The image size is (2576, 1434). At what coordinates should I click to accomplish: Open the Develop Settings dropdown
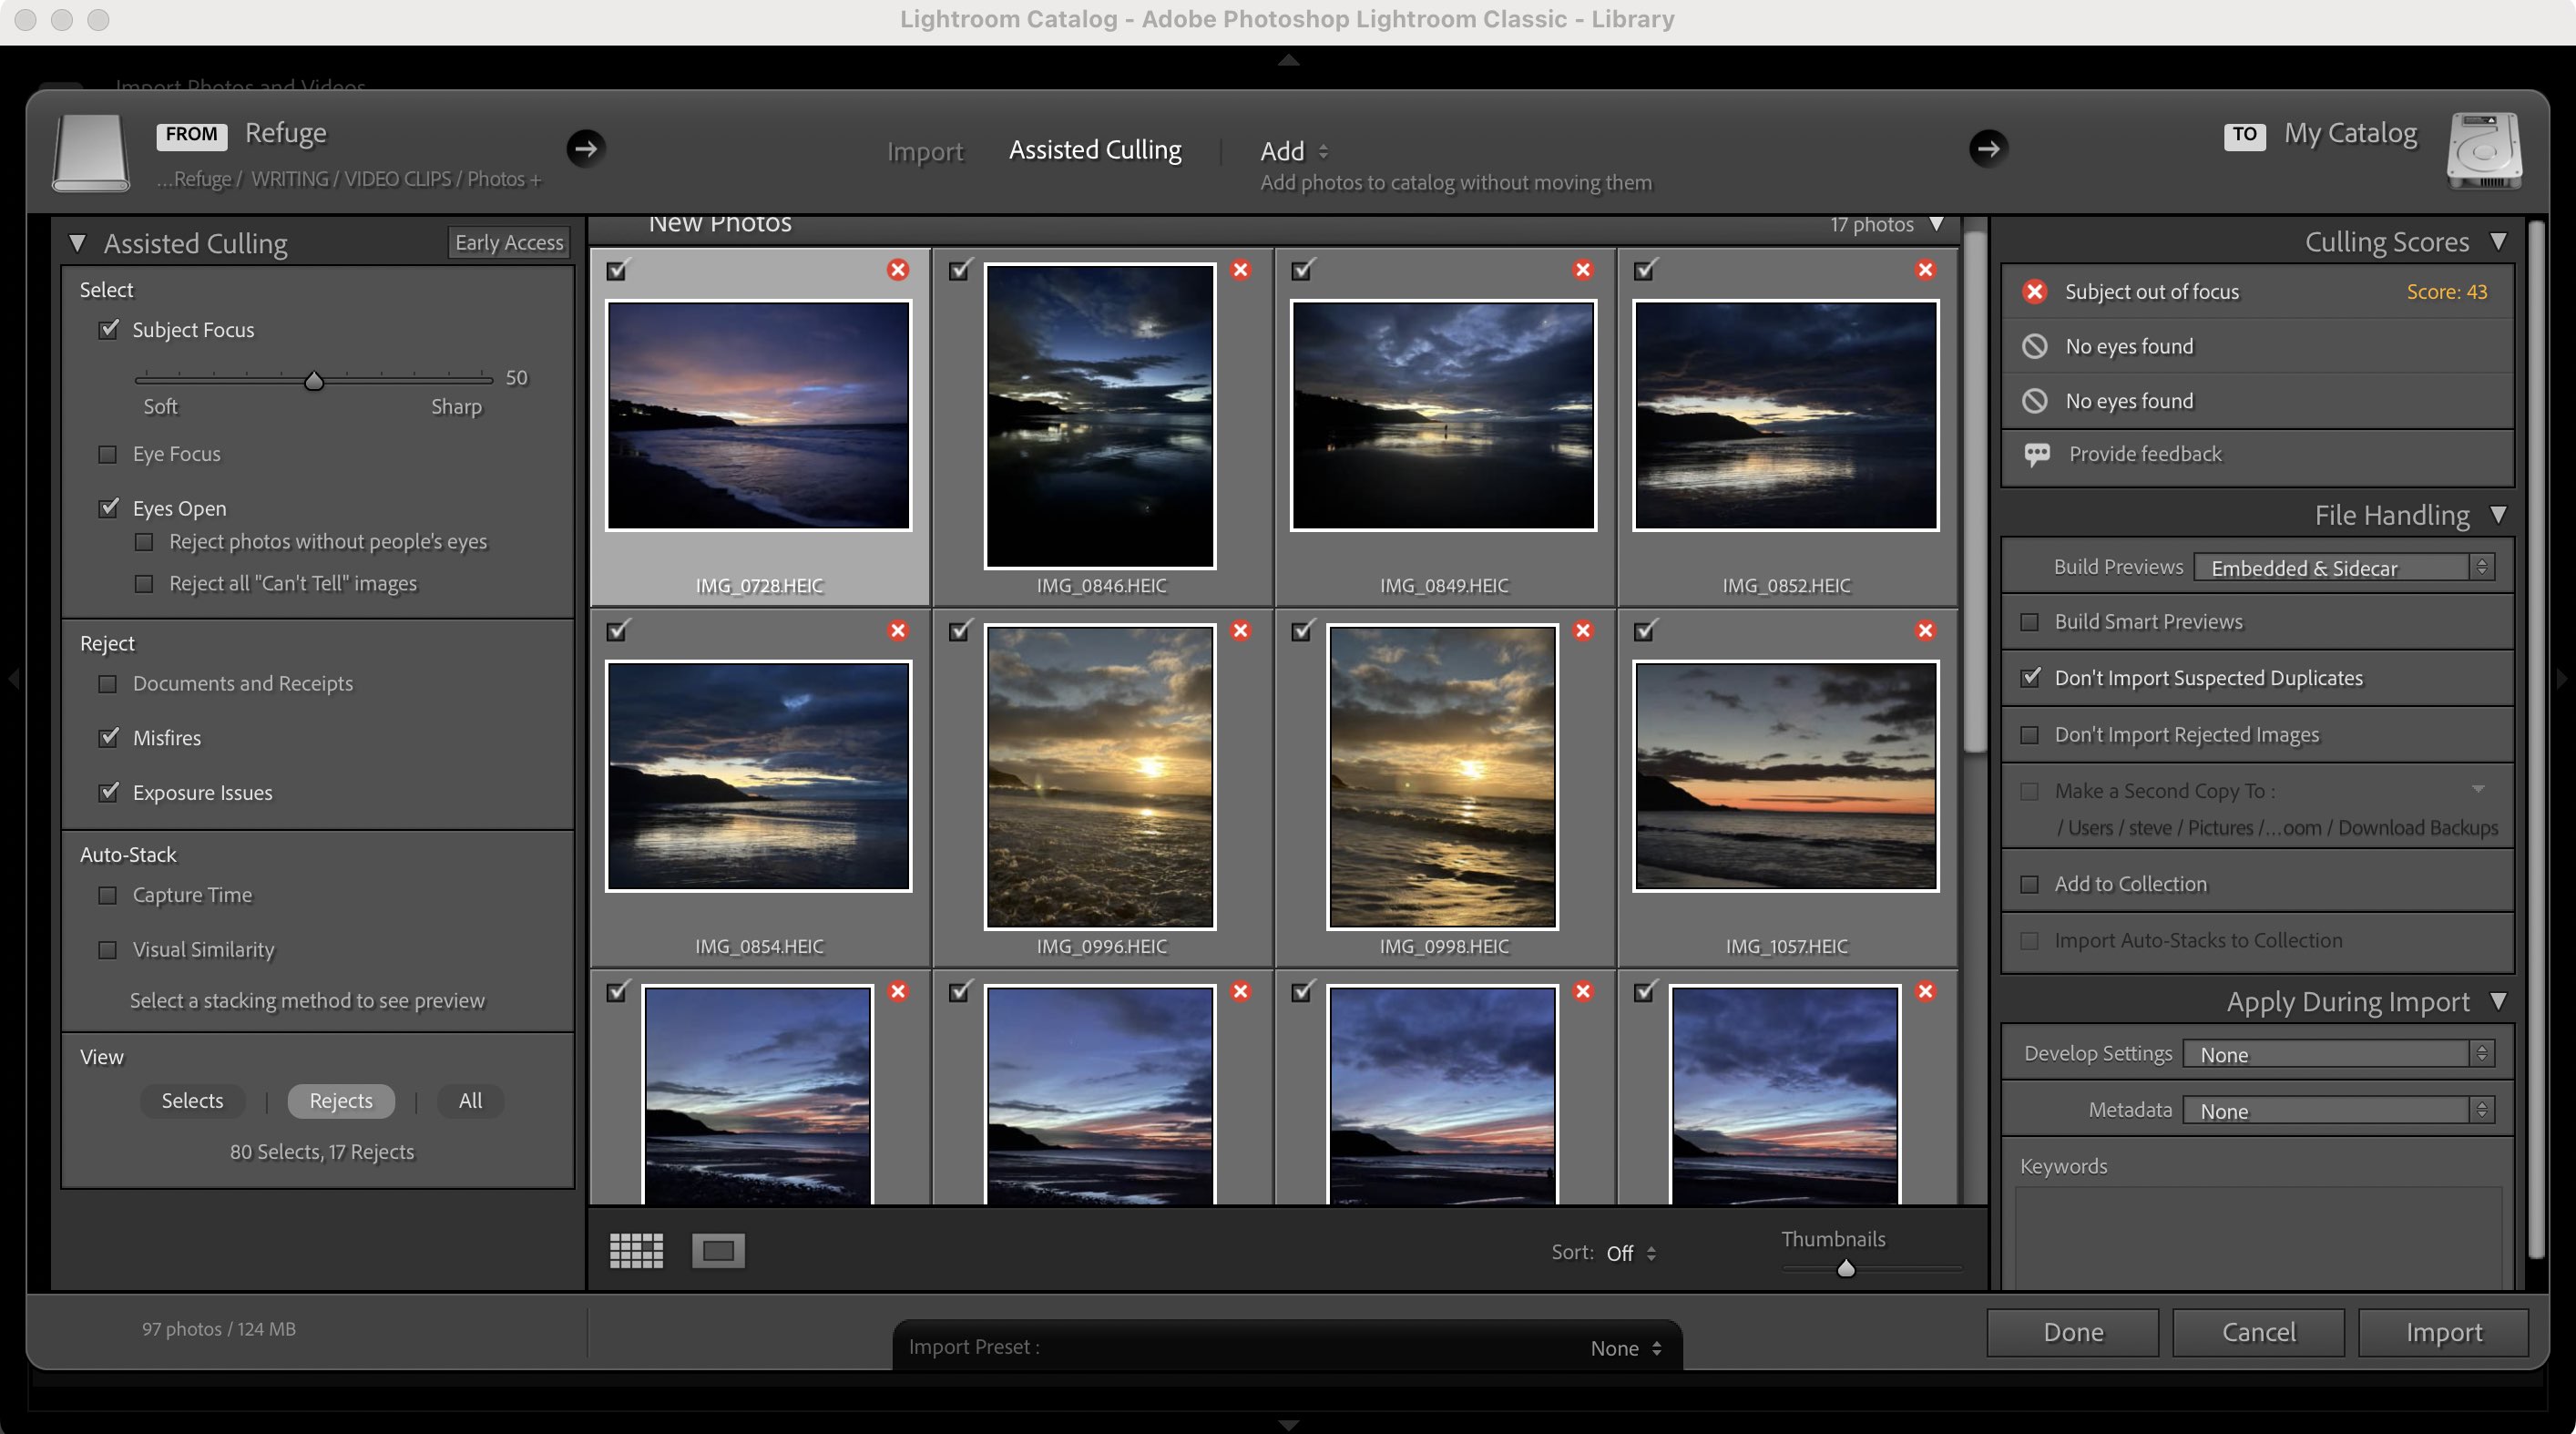click(x=2339, y=1055)
